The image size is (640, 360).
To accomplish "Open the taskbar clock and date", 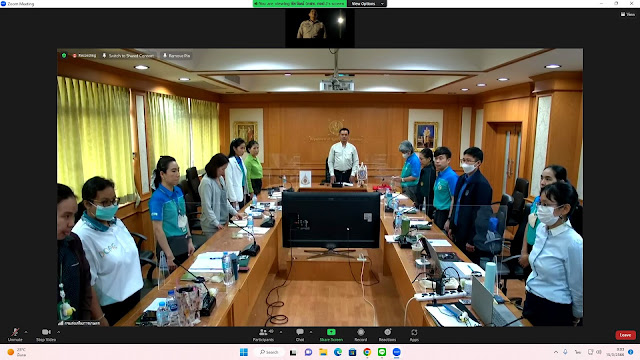I will tap(616, 352).
